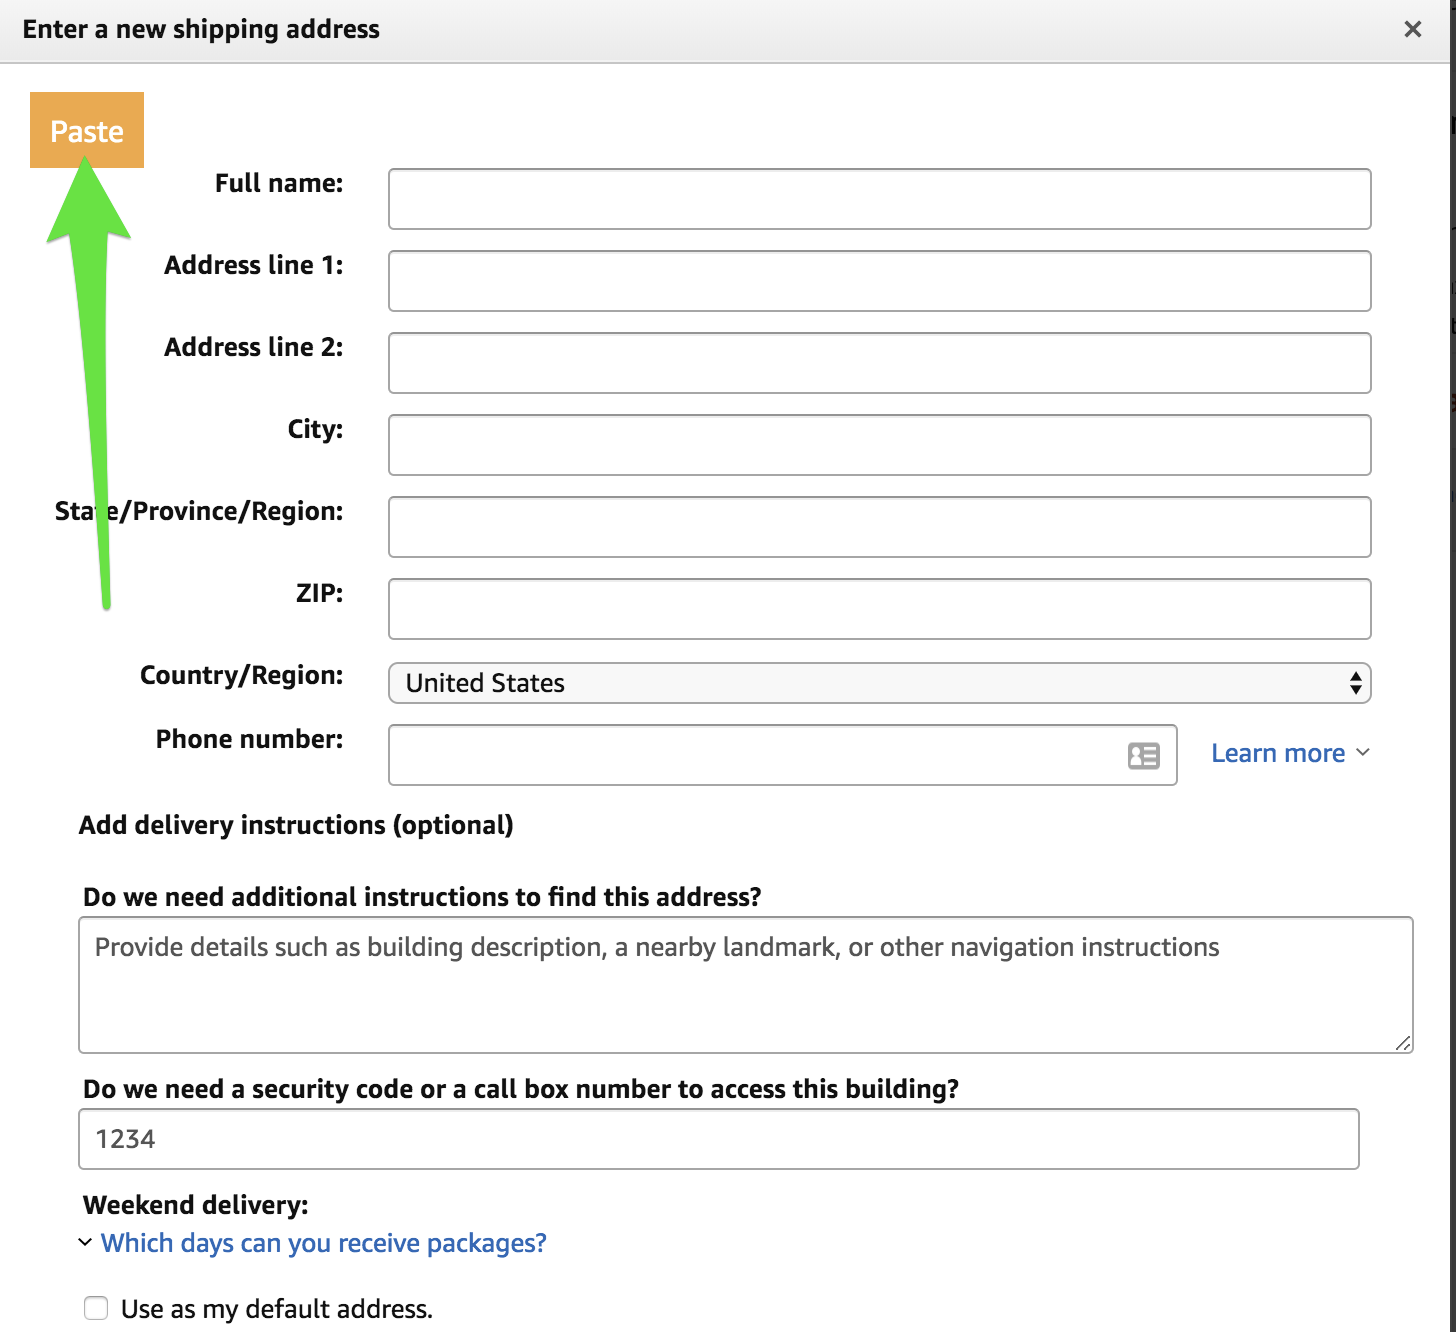Viewport: 1456px width, 1332px height.
Task: Click the City text field
Action: 879,445
